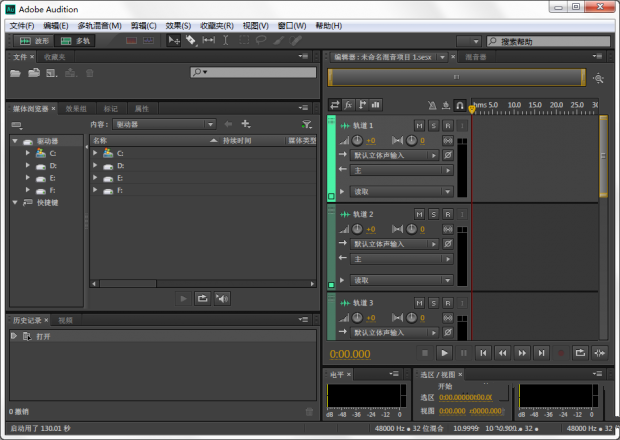Click the playhead marker on timeline ruler
This screenshot has height=440, width=620.
[x=471, y=109]
